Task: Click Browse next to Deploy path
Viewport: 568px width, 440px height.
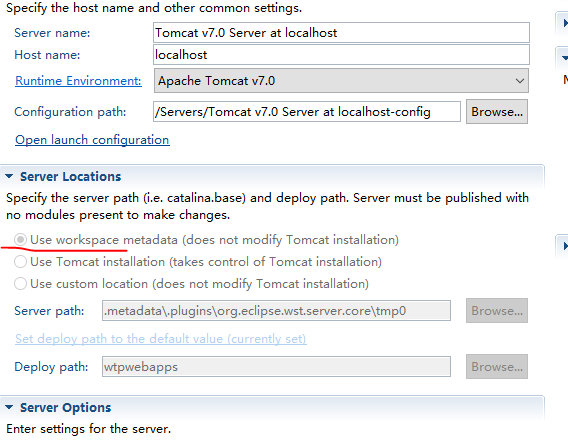Action: pyautogui.click(x=497, y=367)
